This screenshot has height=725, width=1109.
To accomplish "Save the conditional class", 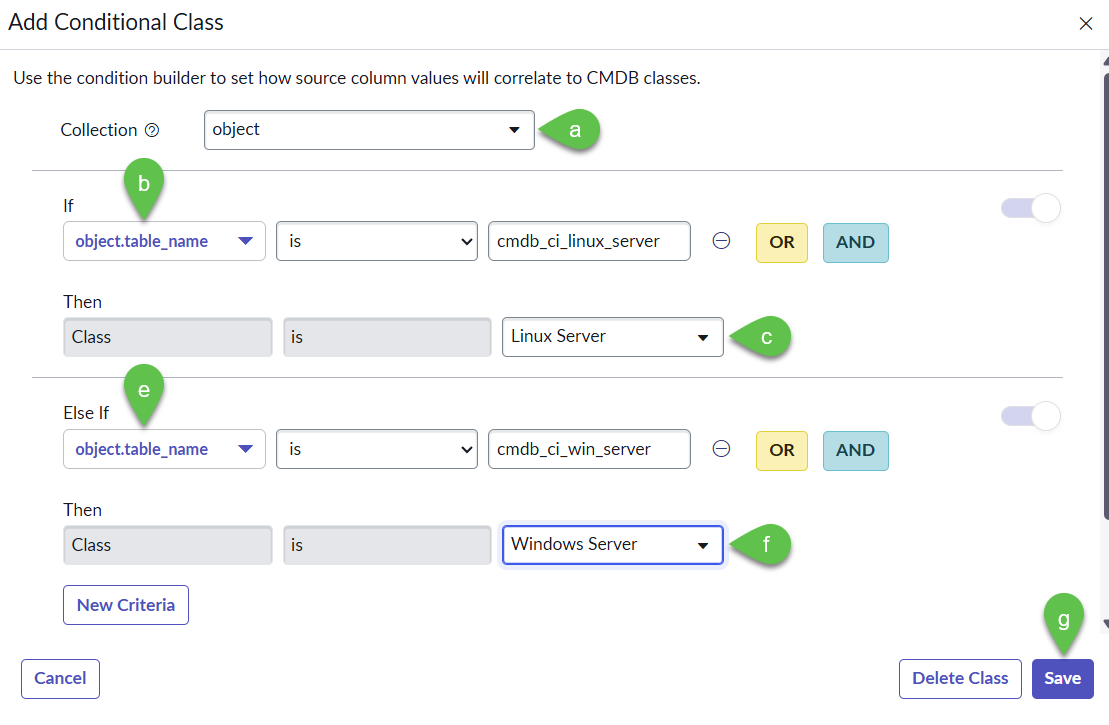I will click(x=1062, y=678).
